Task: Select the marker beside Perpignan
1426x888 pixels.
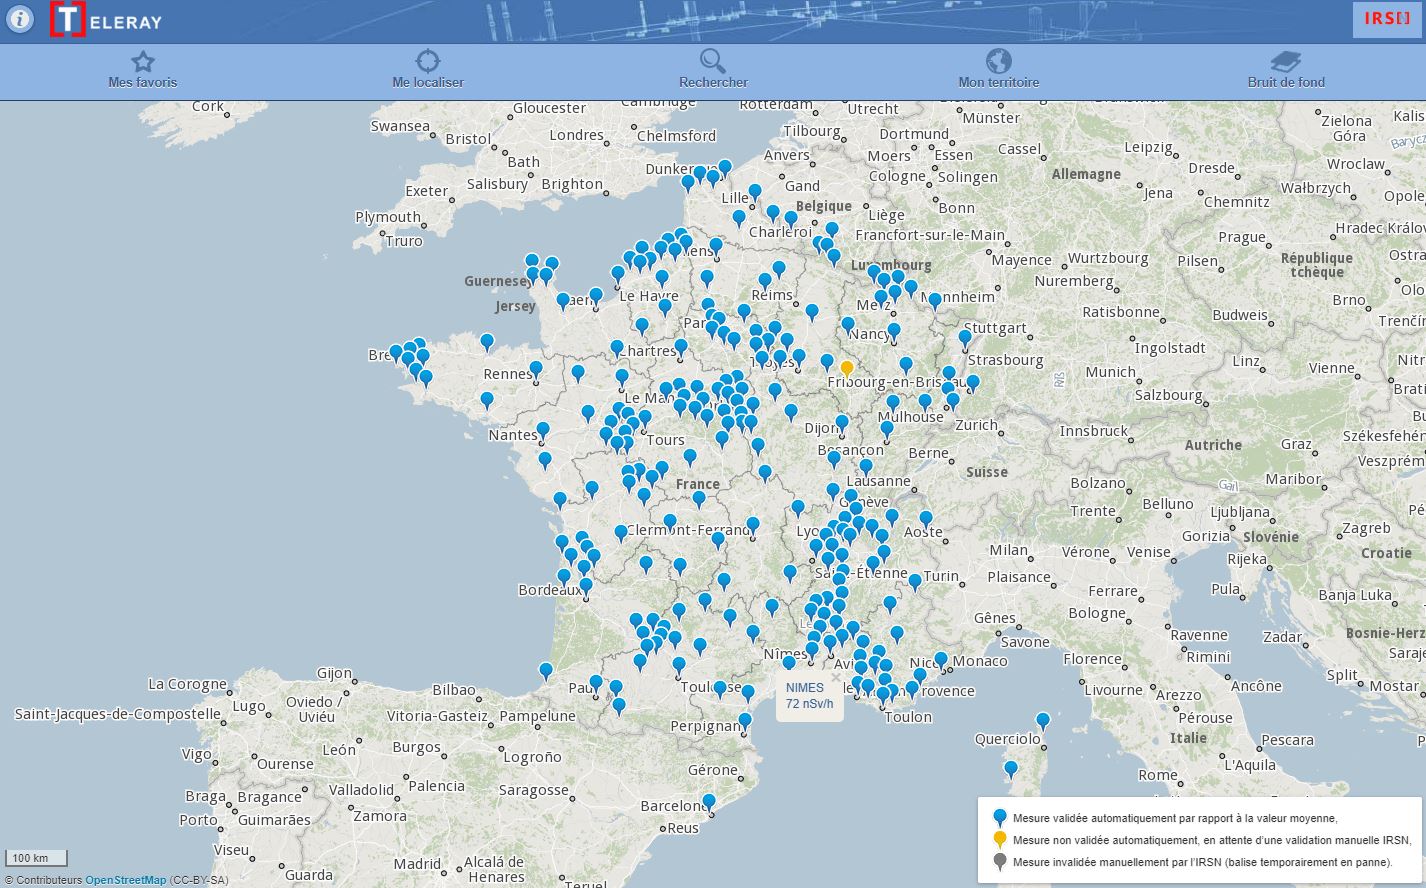Action: point(745,720)
